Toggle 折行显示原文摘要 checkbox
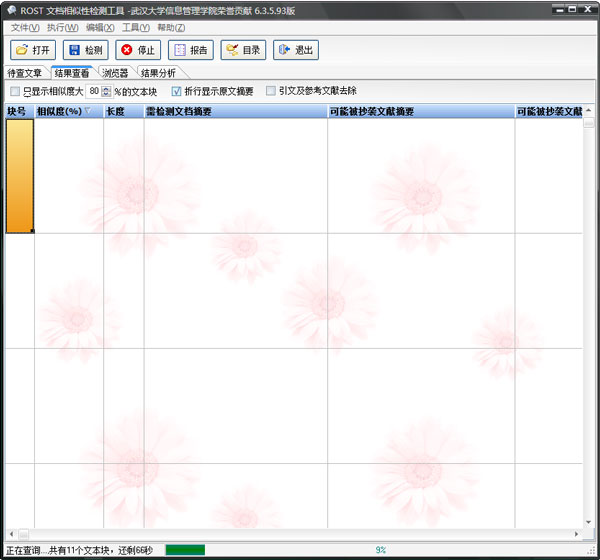Screen dimensions: 600x560 (x=177, y=91)
